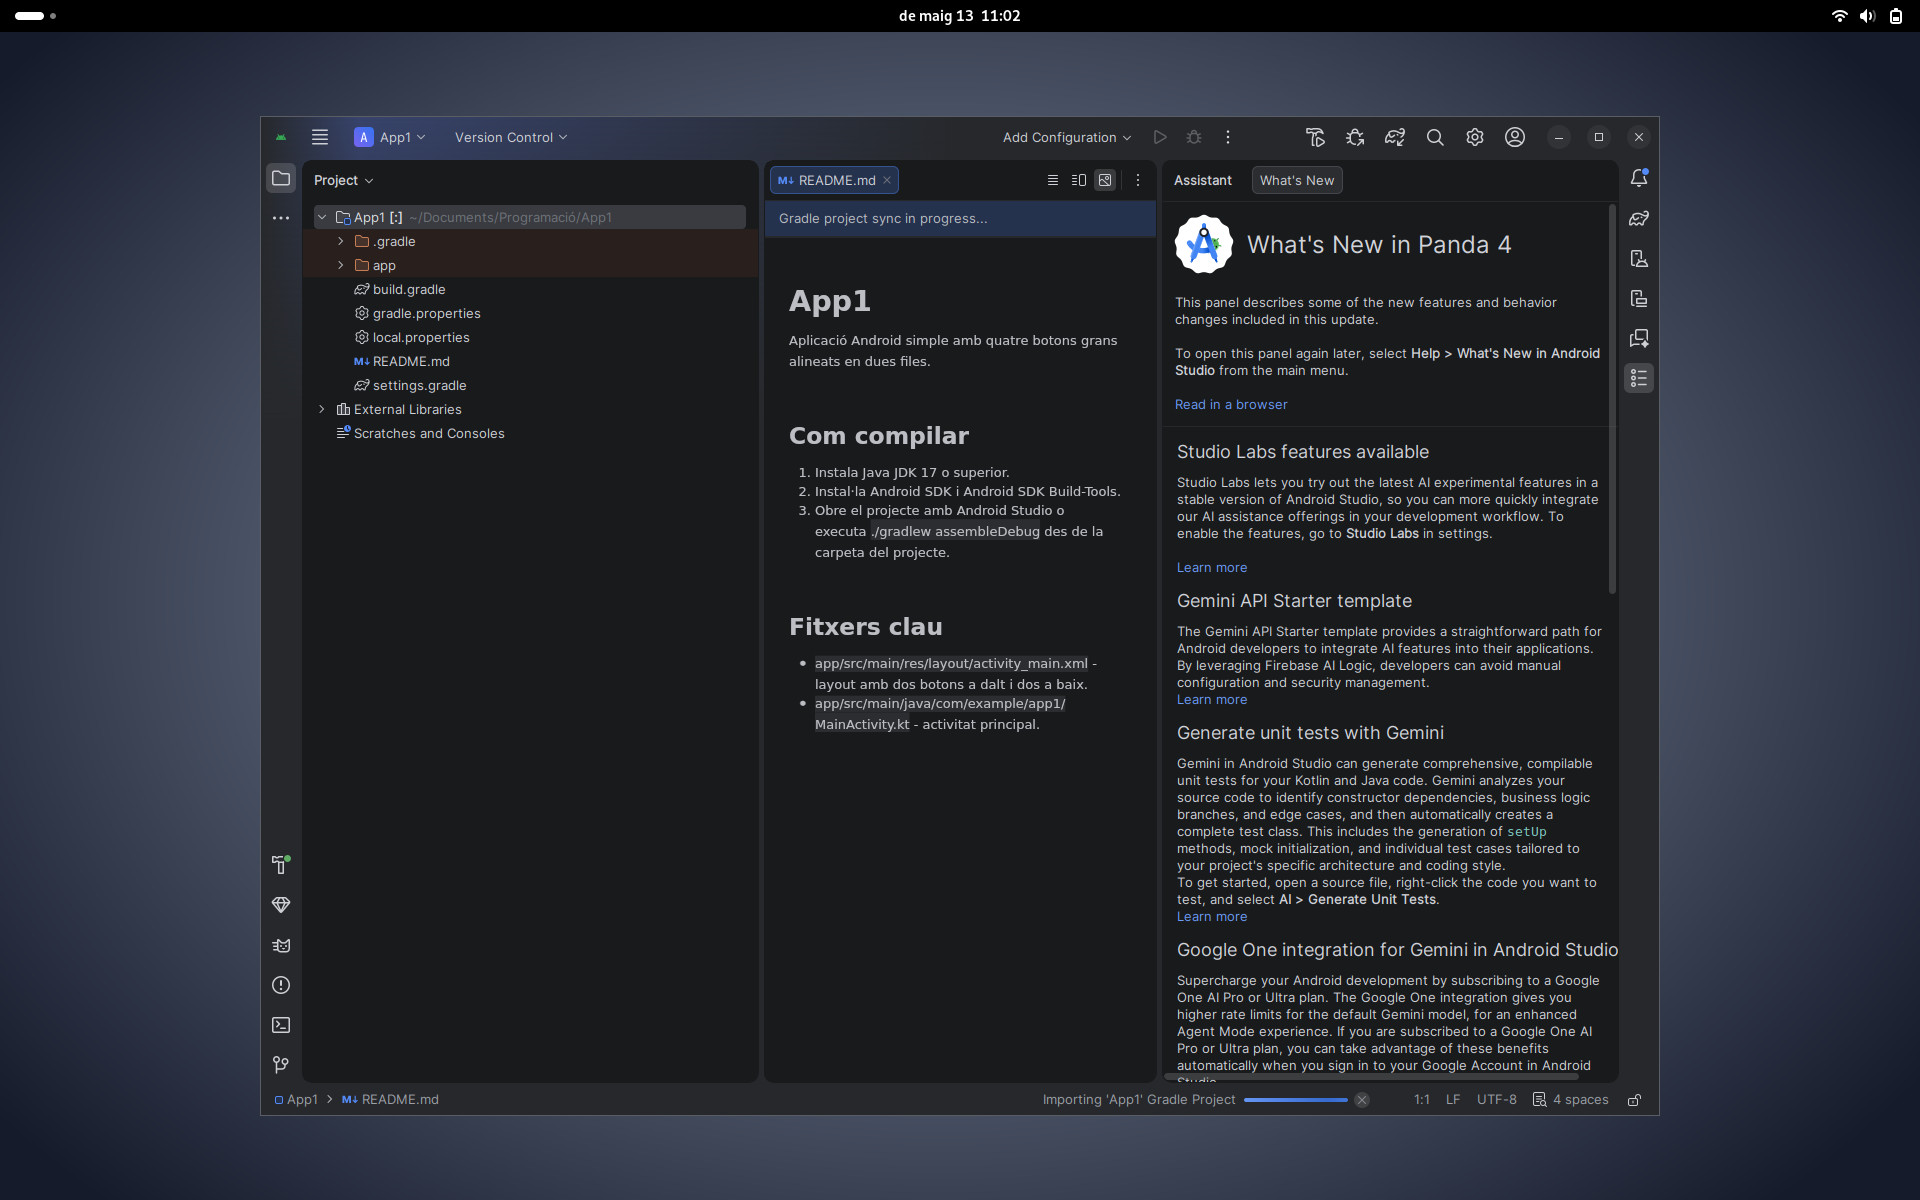Open the Project tool window icon
The width and height of the screenshot is (1920, 1200).
281,179
